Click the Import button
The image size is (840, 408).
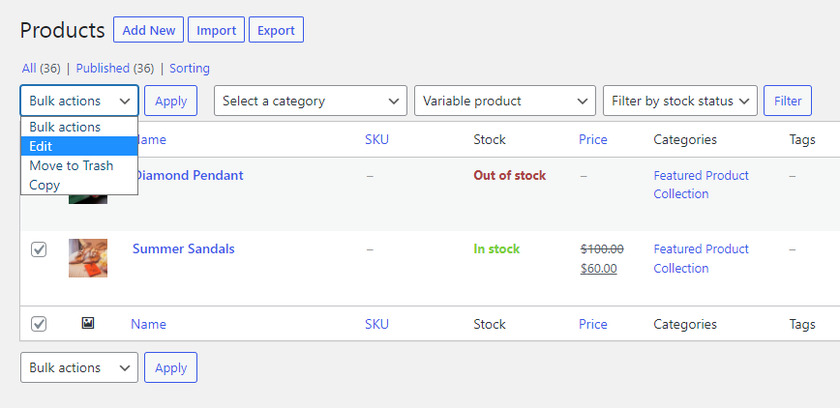point(216,30)
